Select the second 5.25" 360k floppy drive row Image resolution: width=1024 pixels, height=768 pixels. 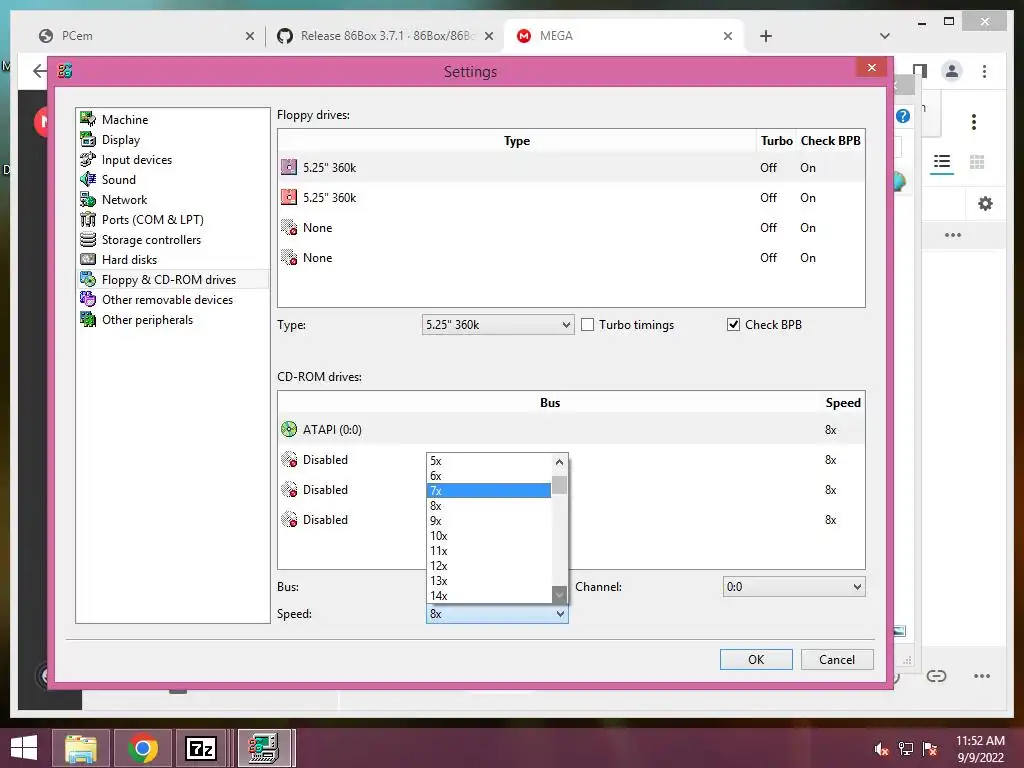[x=571, y=198]
